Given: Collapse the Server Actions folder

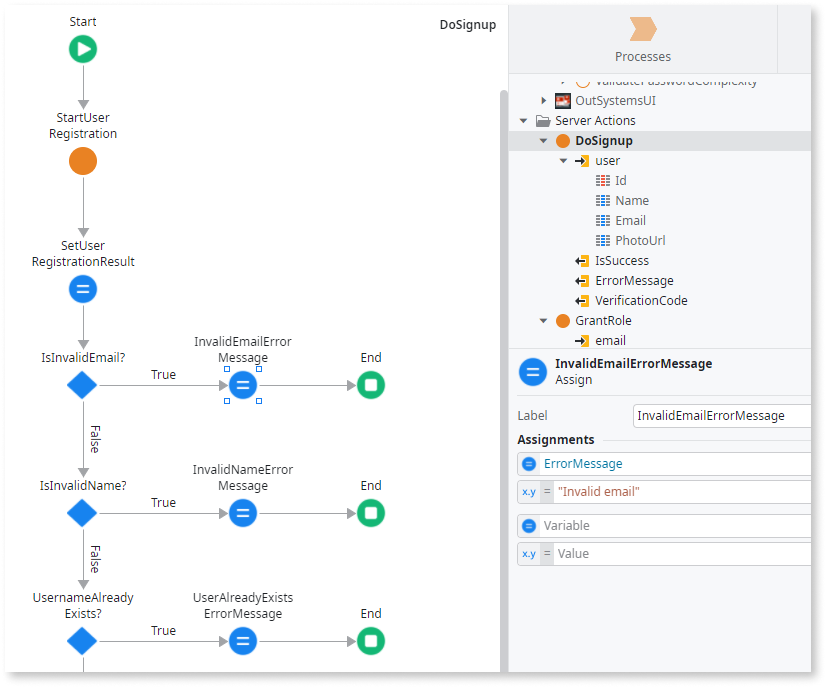Looking at the screenshot, I should 524,121.
